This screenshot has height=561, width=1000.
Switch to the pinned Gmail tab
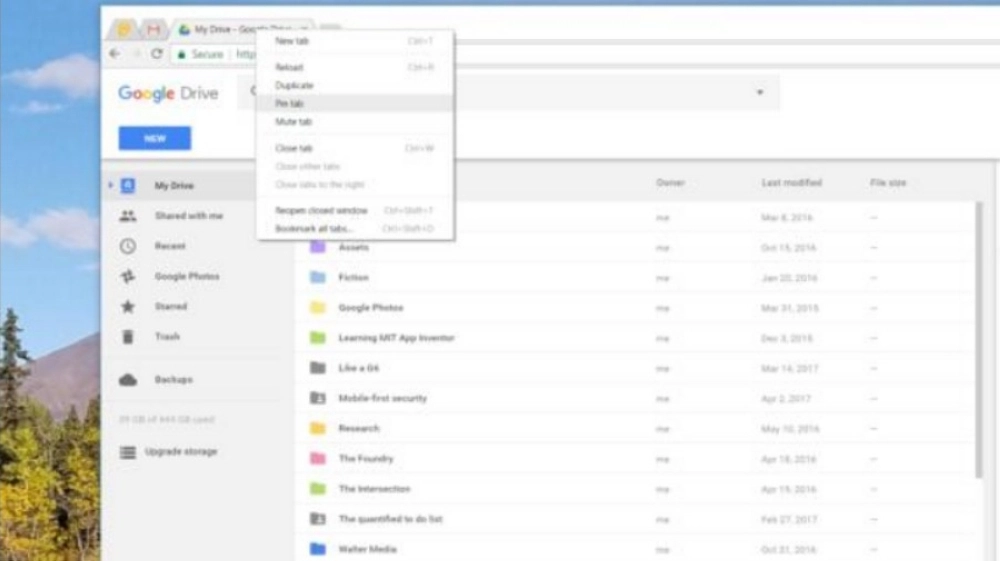[153, 30]
